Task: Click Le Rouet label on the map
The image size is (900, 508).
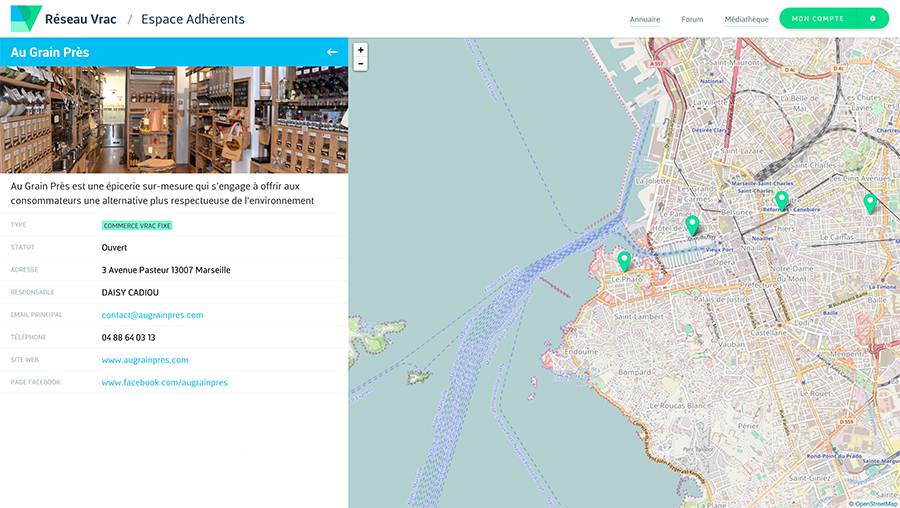Action: click(x=816, y=393)
